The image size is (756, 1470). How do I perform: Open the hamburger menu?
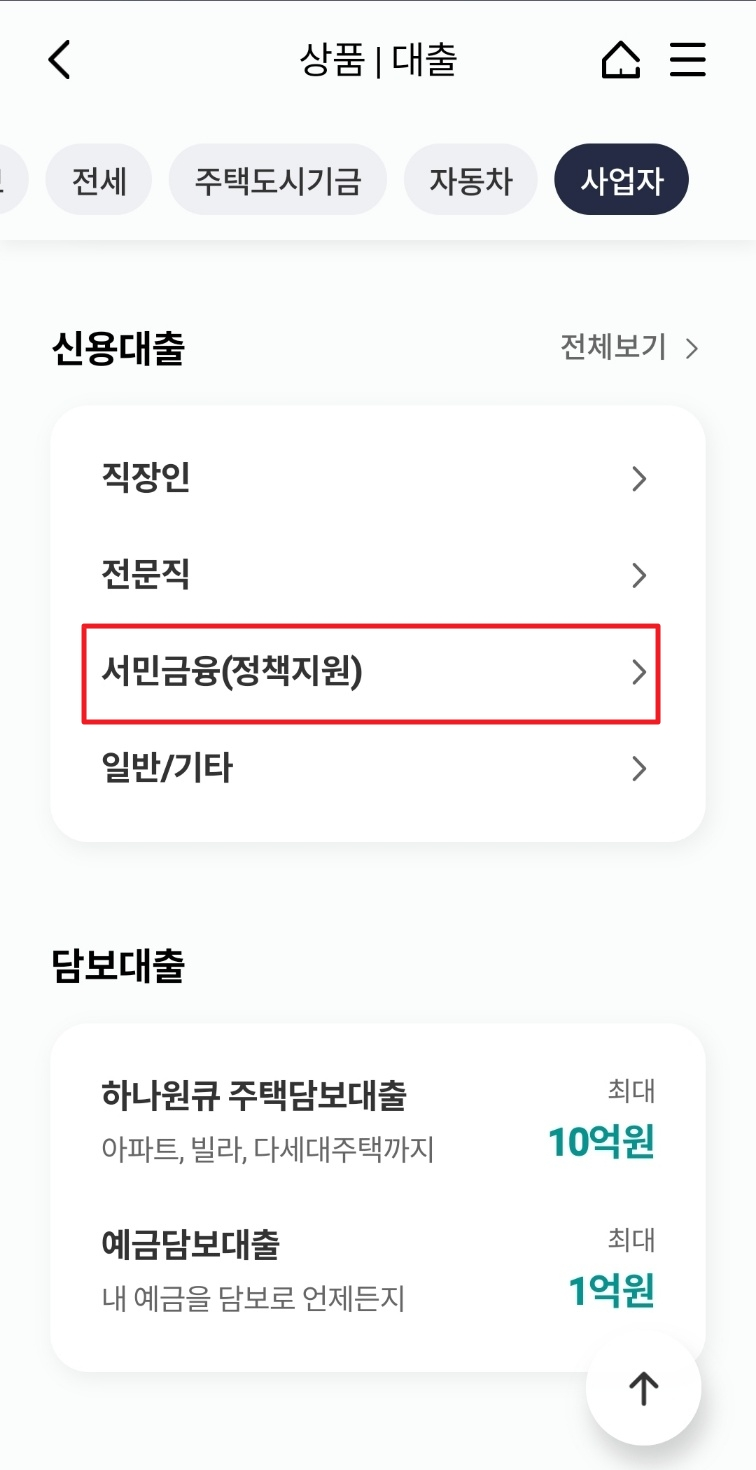pyautogui.click(x=688, y=60)
